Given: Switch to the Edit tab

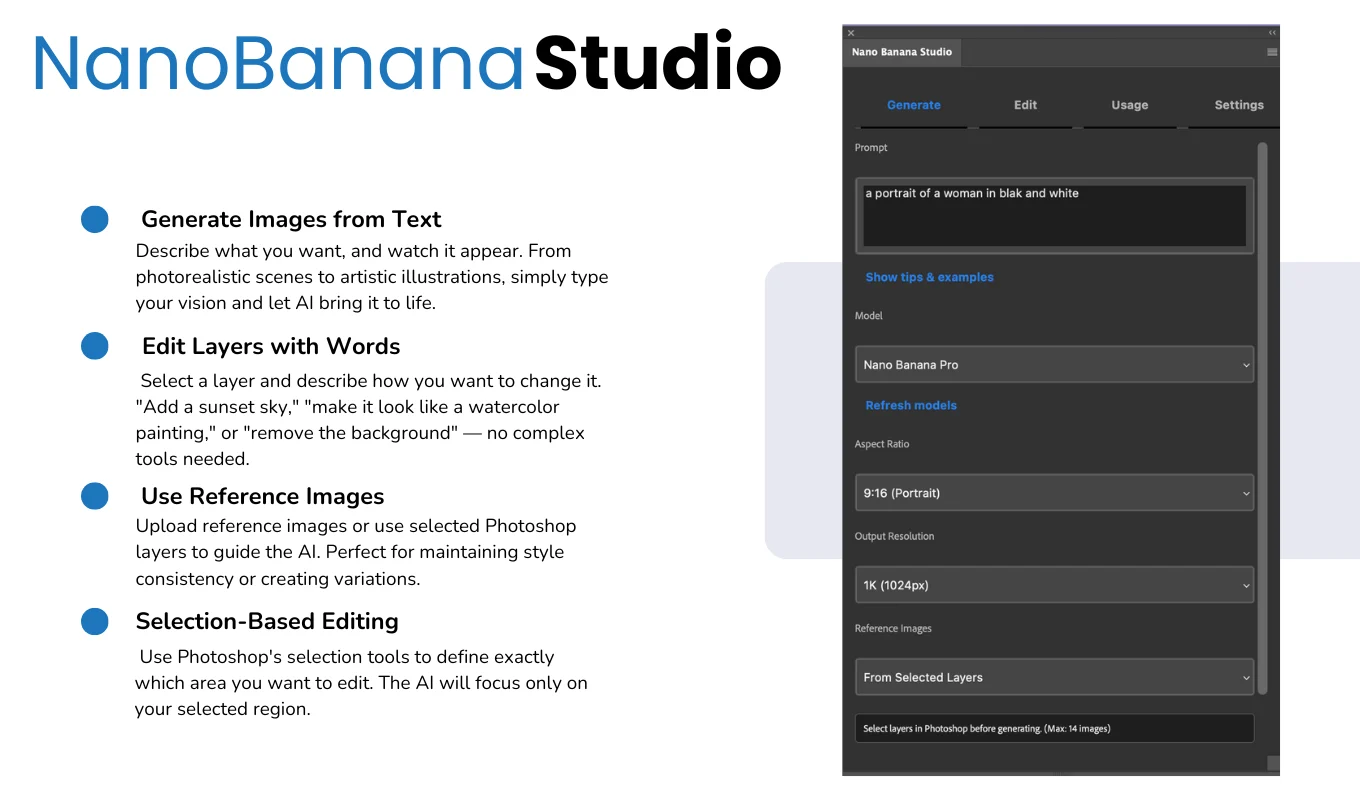Looking at the screenshot, I should (1026, 105).
